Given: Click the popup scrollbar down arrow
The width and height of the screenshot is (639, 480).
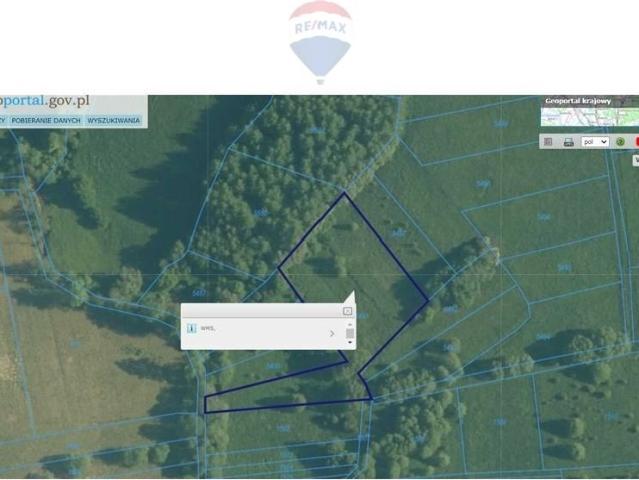Looking at the screenshot, I should tap(350, 343).
